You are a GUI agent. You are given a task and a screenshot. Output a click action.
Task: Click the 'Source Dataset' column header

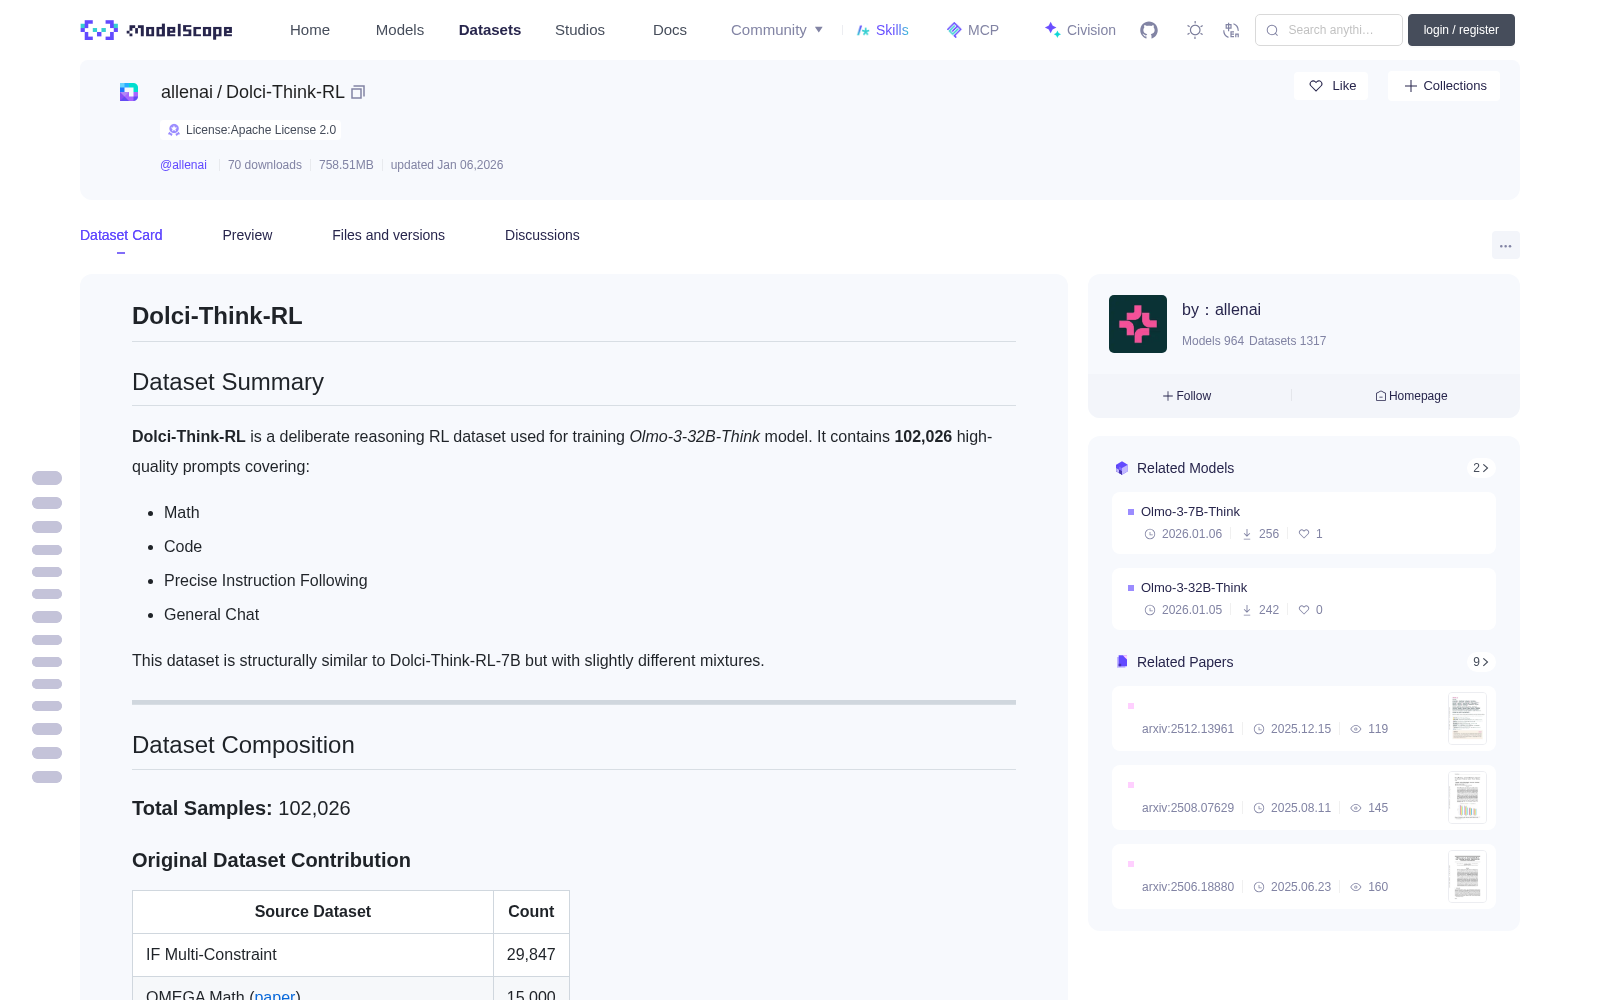(x=313, y=912)
